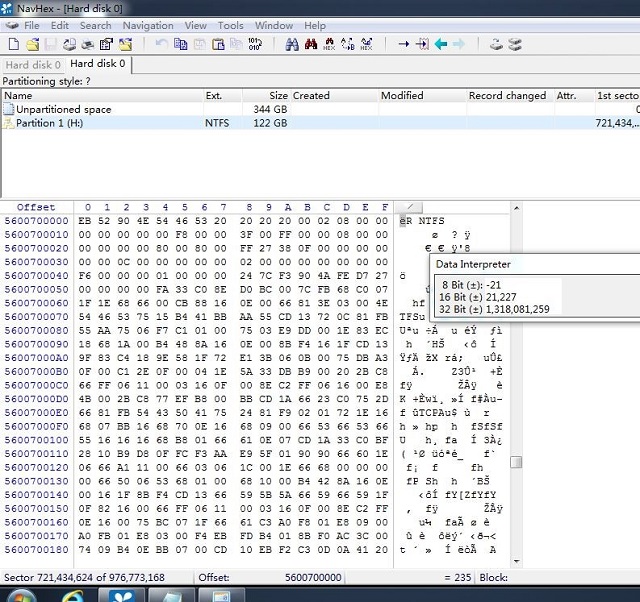Click the NTFS extension cell

(217, 123)
